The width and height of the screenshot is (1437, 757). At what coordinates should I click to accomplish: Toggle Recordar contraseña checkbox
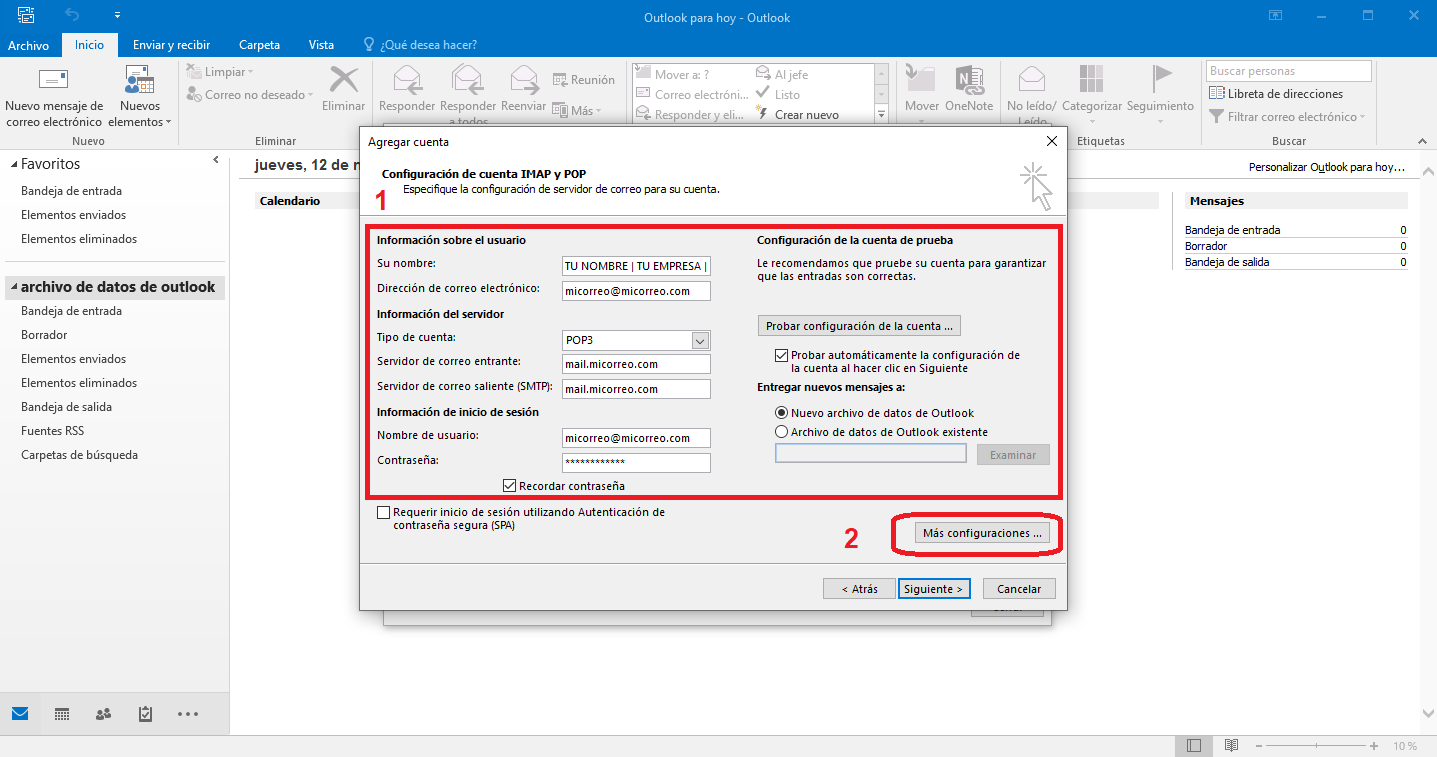pos(510,486)
